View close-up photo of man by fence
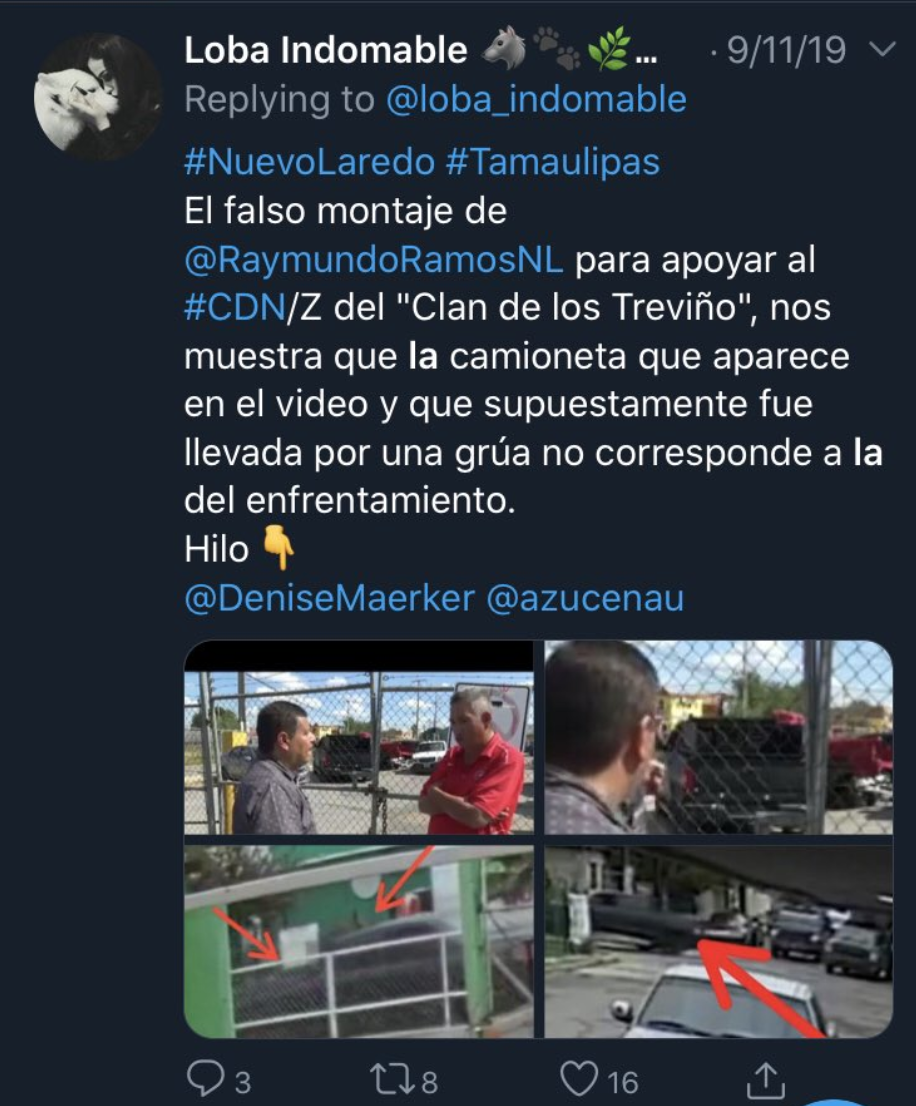Viewport: 916px width, 1106px height. pos(719,737)
